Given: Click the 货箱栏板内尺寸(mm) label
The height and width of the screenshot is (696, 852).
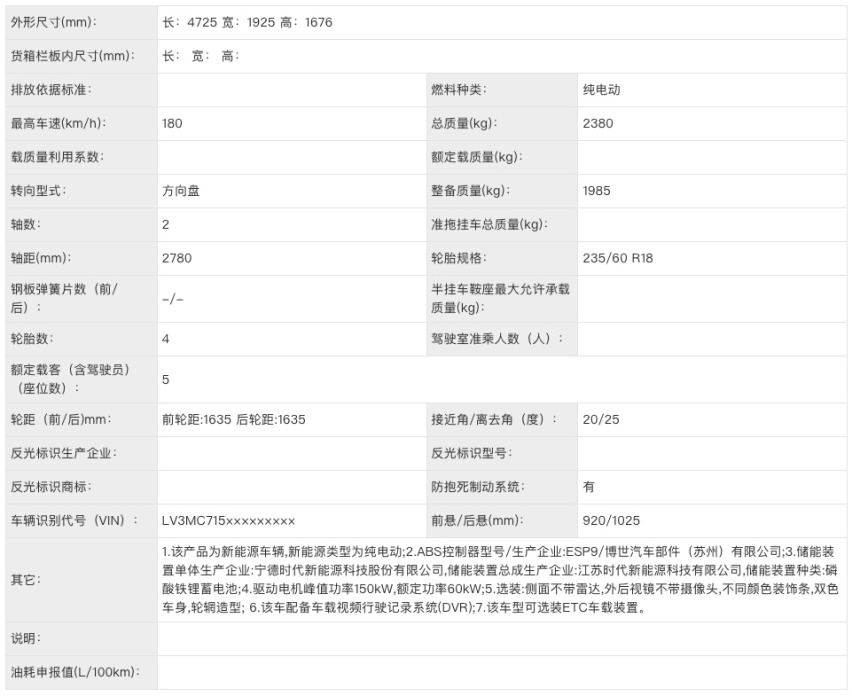Looking at the screenshot, I should 73,56.
